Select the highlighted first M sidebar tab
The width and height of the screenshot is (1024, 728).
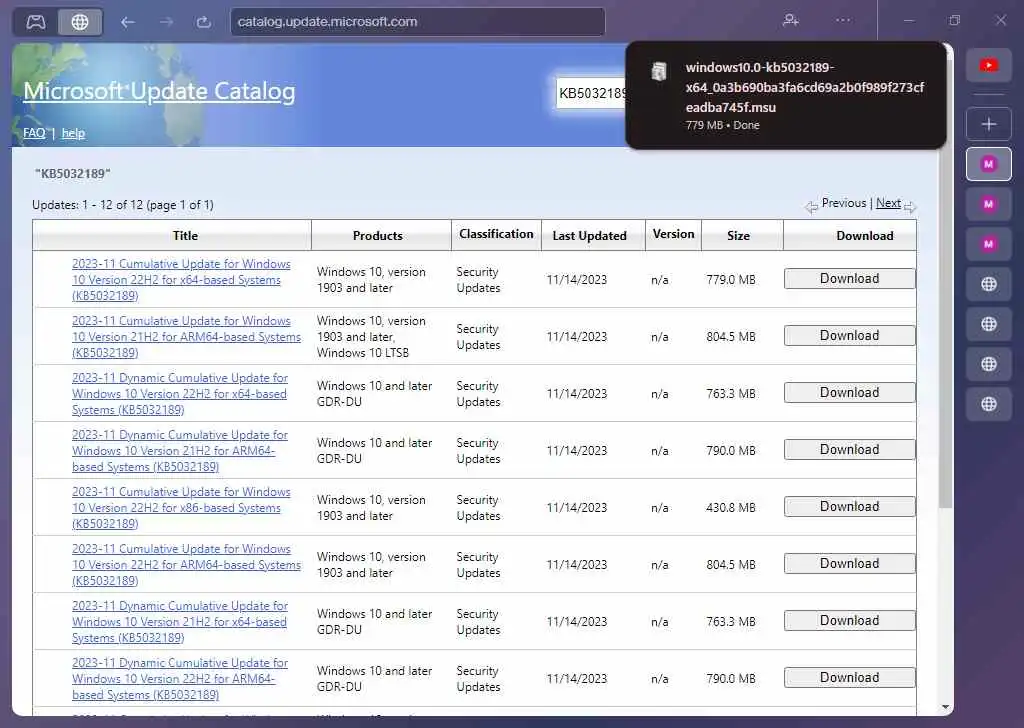tap(989, 164)
